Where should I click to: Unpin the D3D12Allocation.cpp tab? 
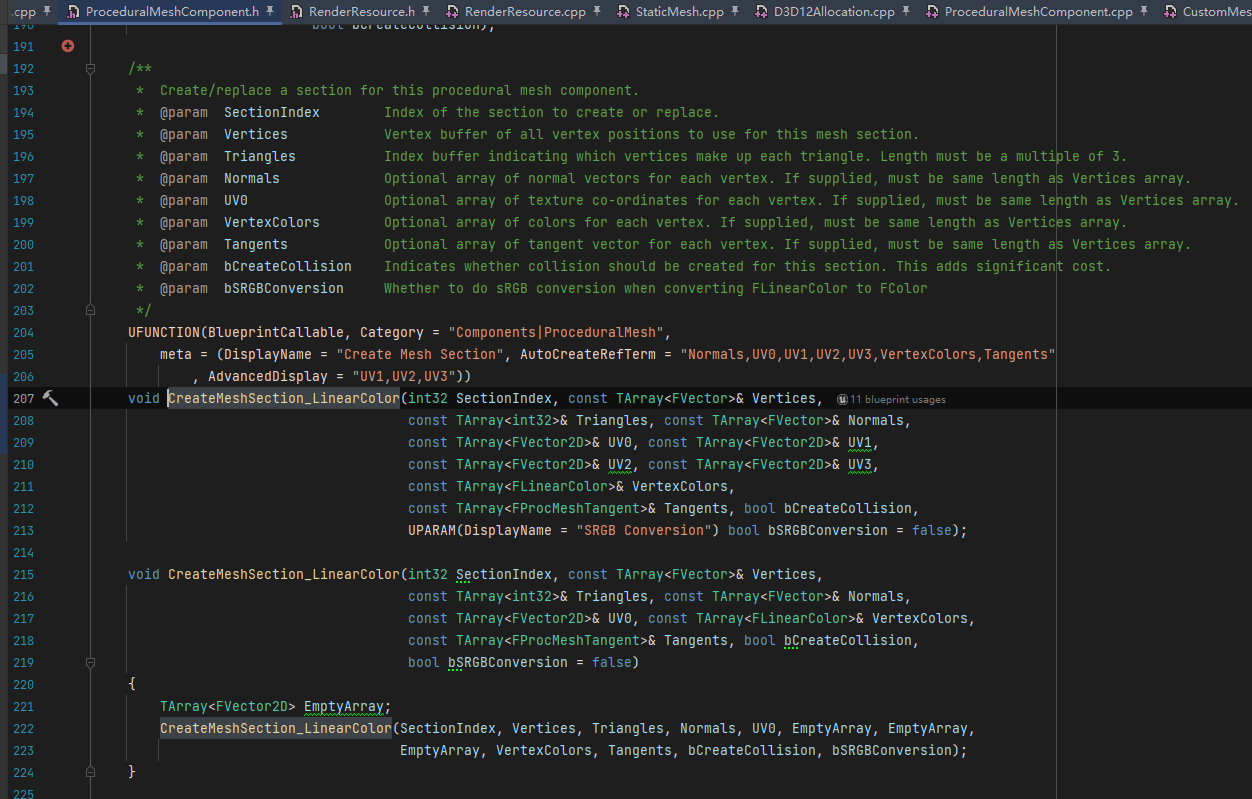[x=906, y=12]
